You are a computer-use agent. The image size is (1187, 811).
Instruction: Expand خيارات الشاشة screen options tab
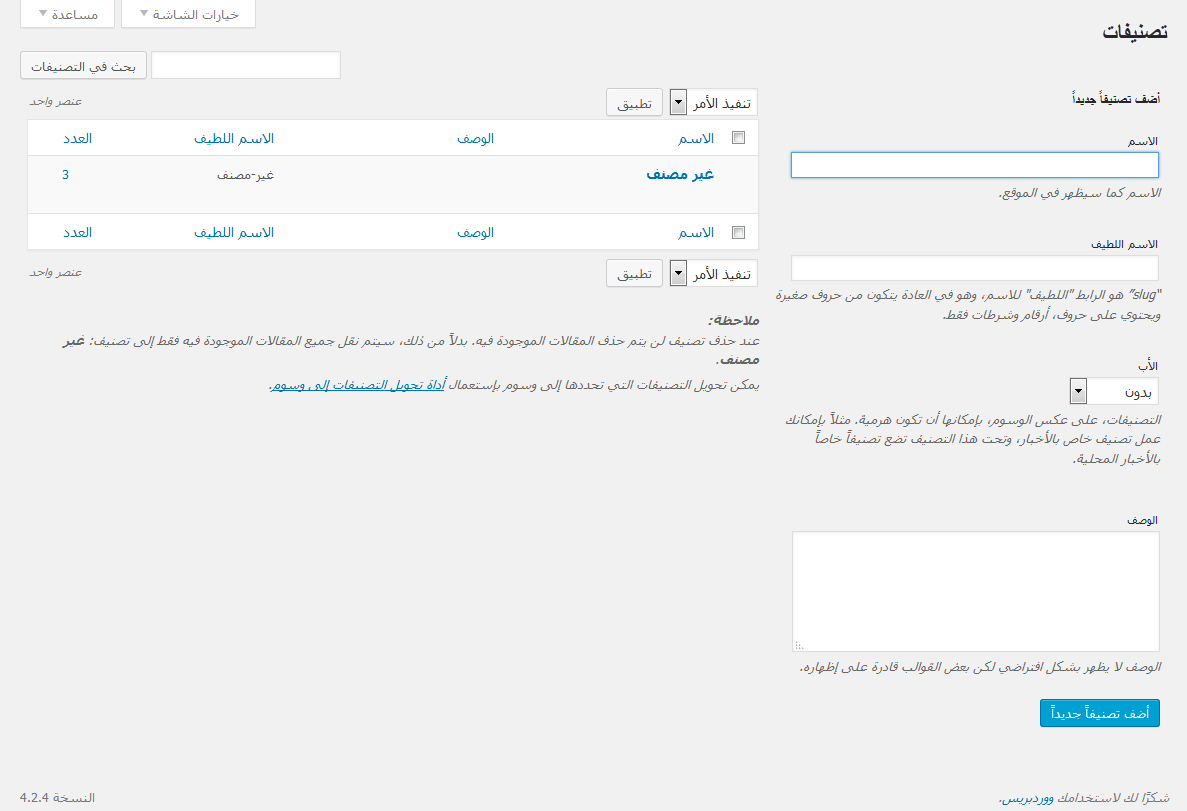(187, 14)
